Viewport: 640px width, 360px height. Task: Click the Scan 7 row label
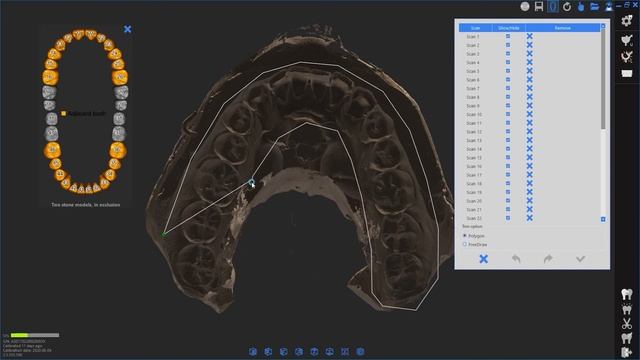[x=473, y=89]
